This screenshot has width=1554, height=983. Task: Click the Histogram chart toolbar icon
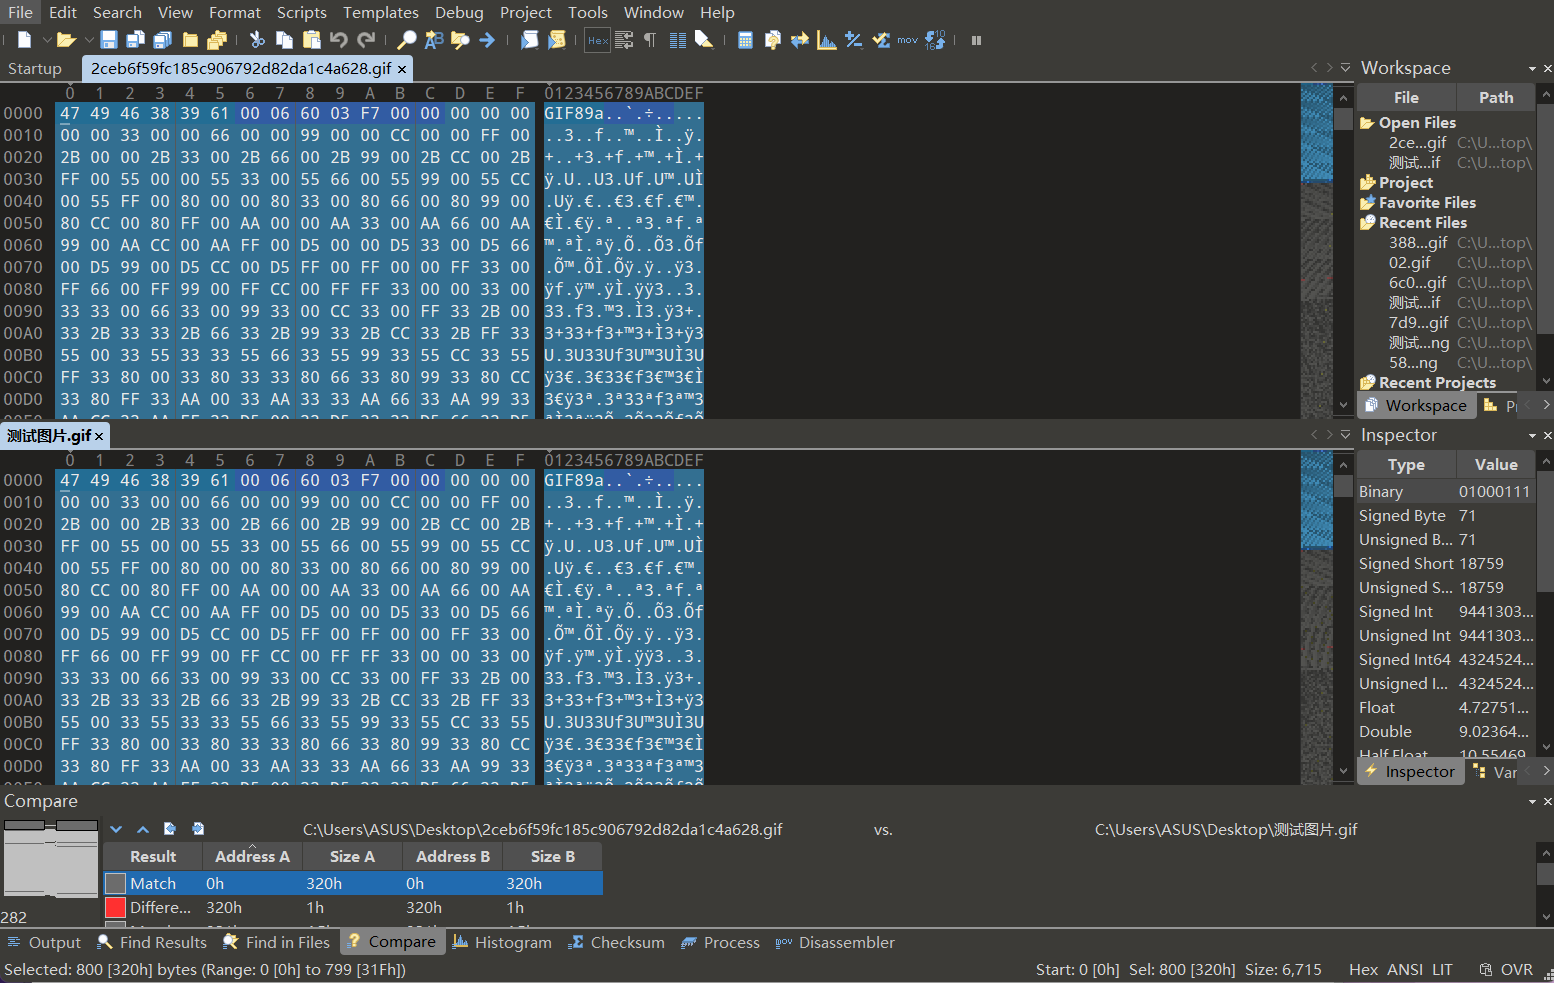[x=826, y=40]
